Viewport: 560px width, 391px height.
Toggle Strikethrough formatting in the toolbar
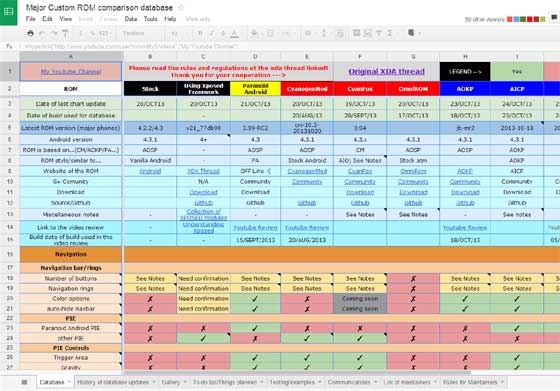pos(223,33)
